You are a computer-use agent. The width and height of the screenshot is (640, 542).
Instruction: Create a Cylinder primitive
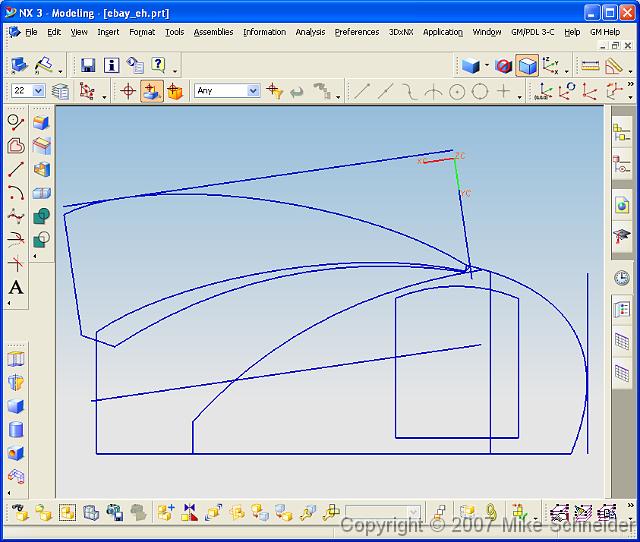coord(16,429)
